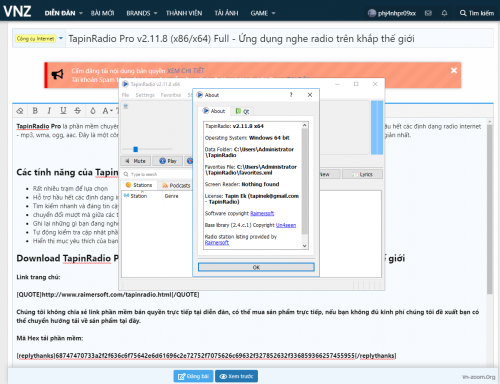Expand the BRANDS dropdown menu
This screenshot has width=500, height=384.
[142, 13]
